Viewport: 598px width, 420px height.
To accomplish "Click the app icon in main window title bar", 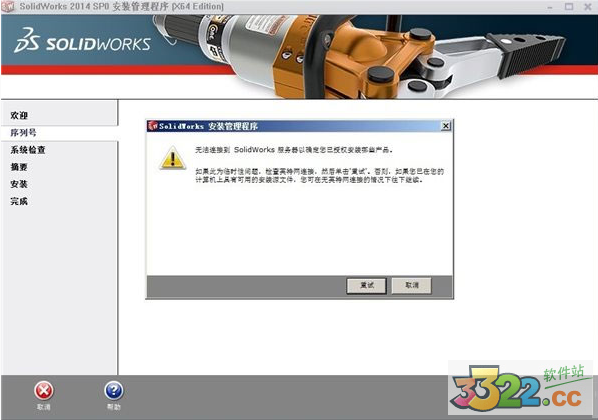I will [x=8, y=6].
